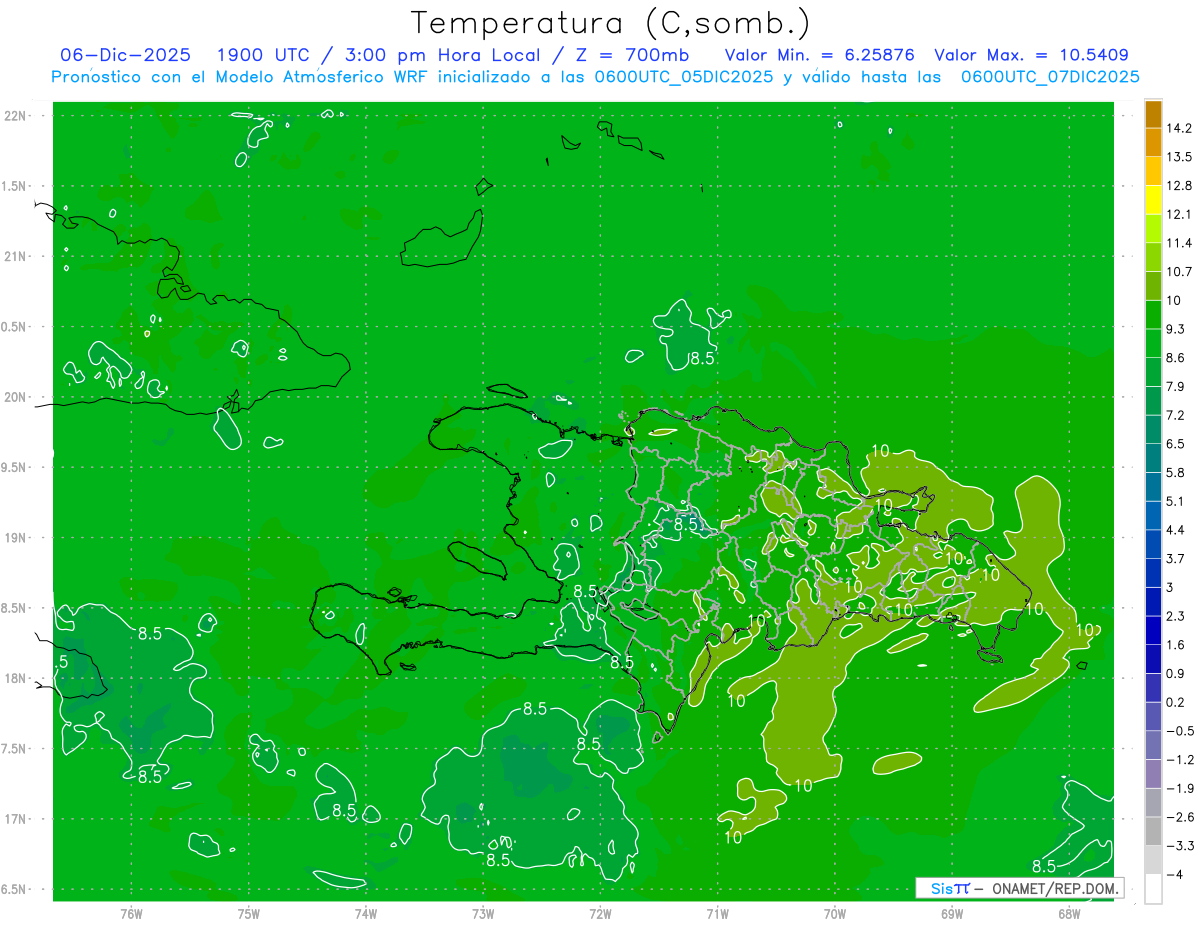The height and width of the screenshot is (927, 1200).
Task: Click the latitude axis label "1.5N"
Action: [x=15, y=186]
